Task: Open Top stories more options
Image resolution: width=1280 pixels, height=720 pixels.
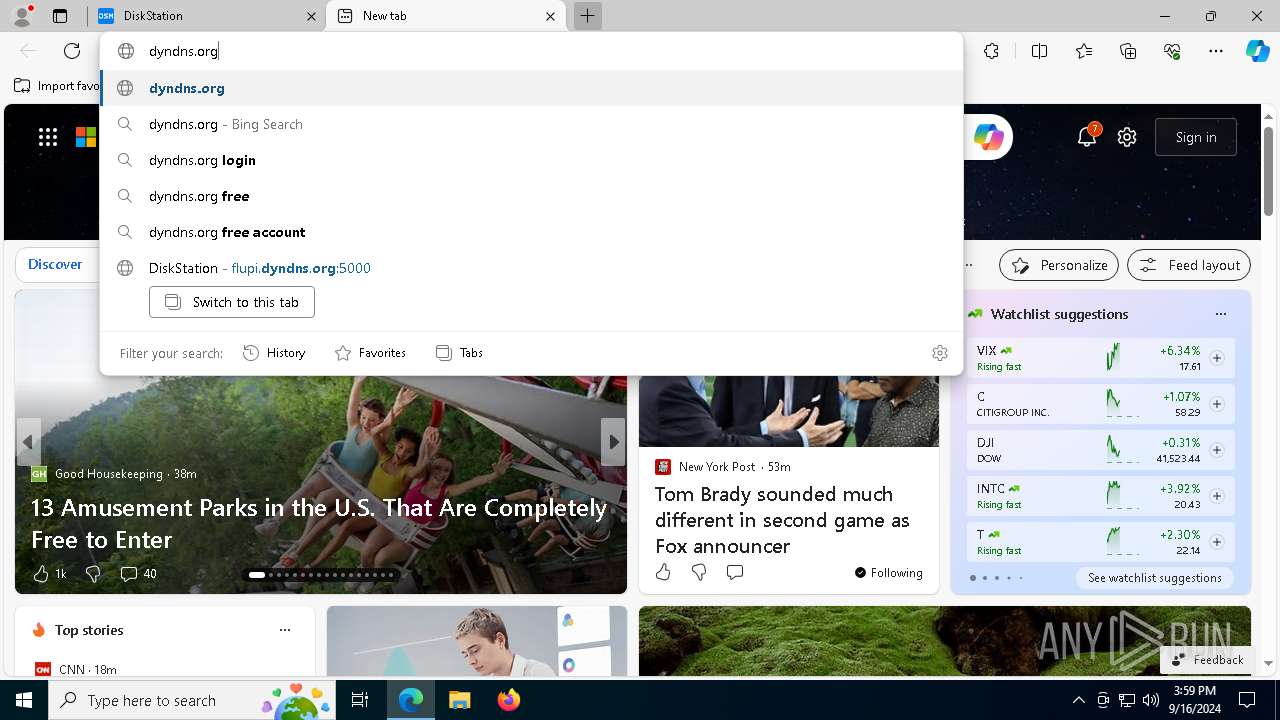Action: (285, 630)
